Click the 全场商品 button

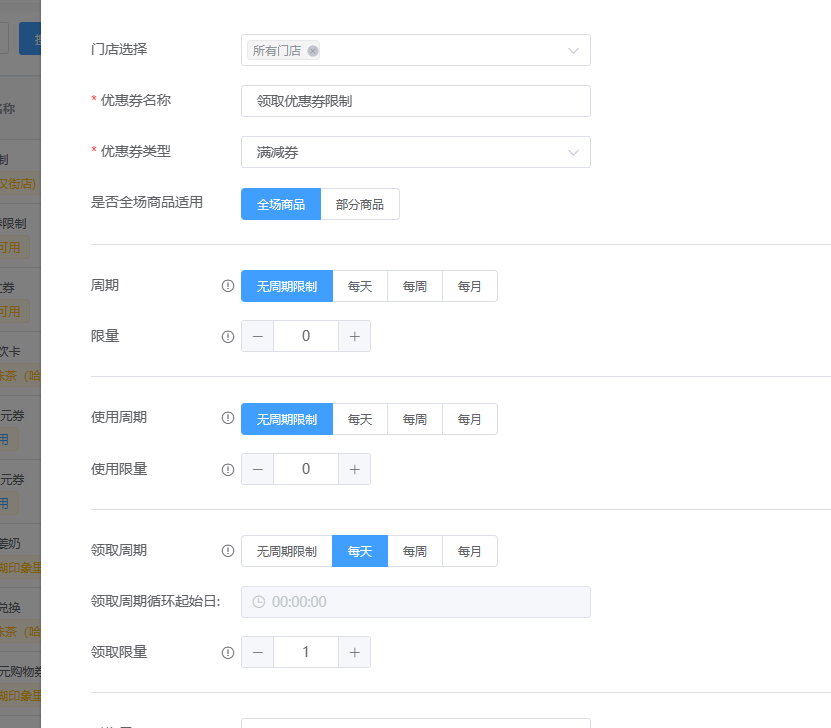(280, 203)
